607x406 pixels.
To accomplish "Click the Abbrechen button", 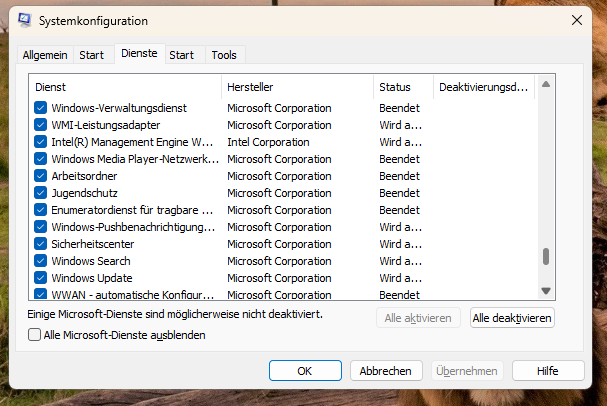I will click(385, 371).
